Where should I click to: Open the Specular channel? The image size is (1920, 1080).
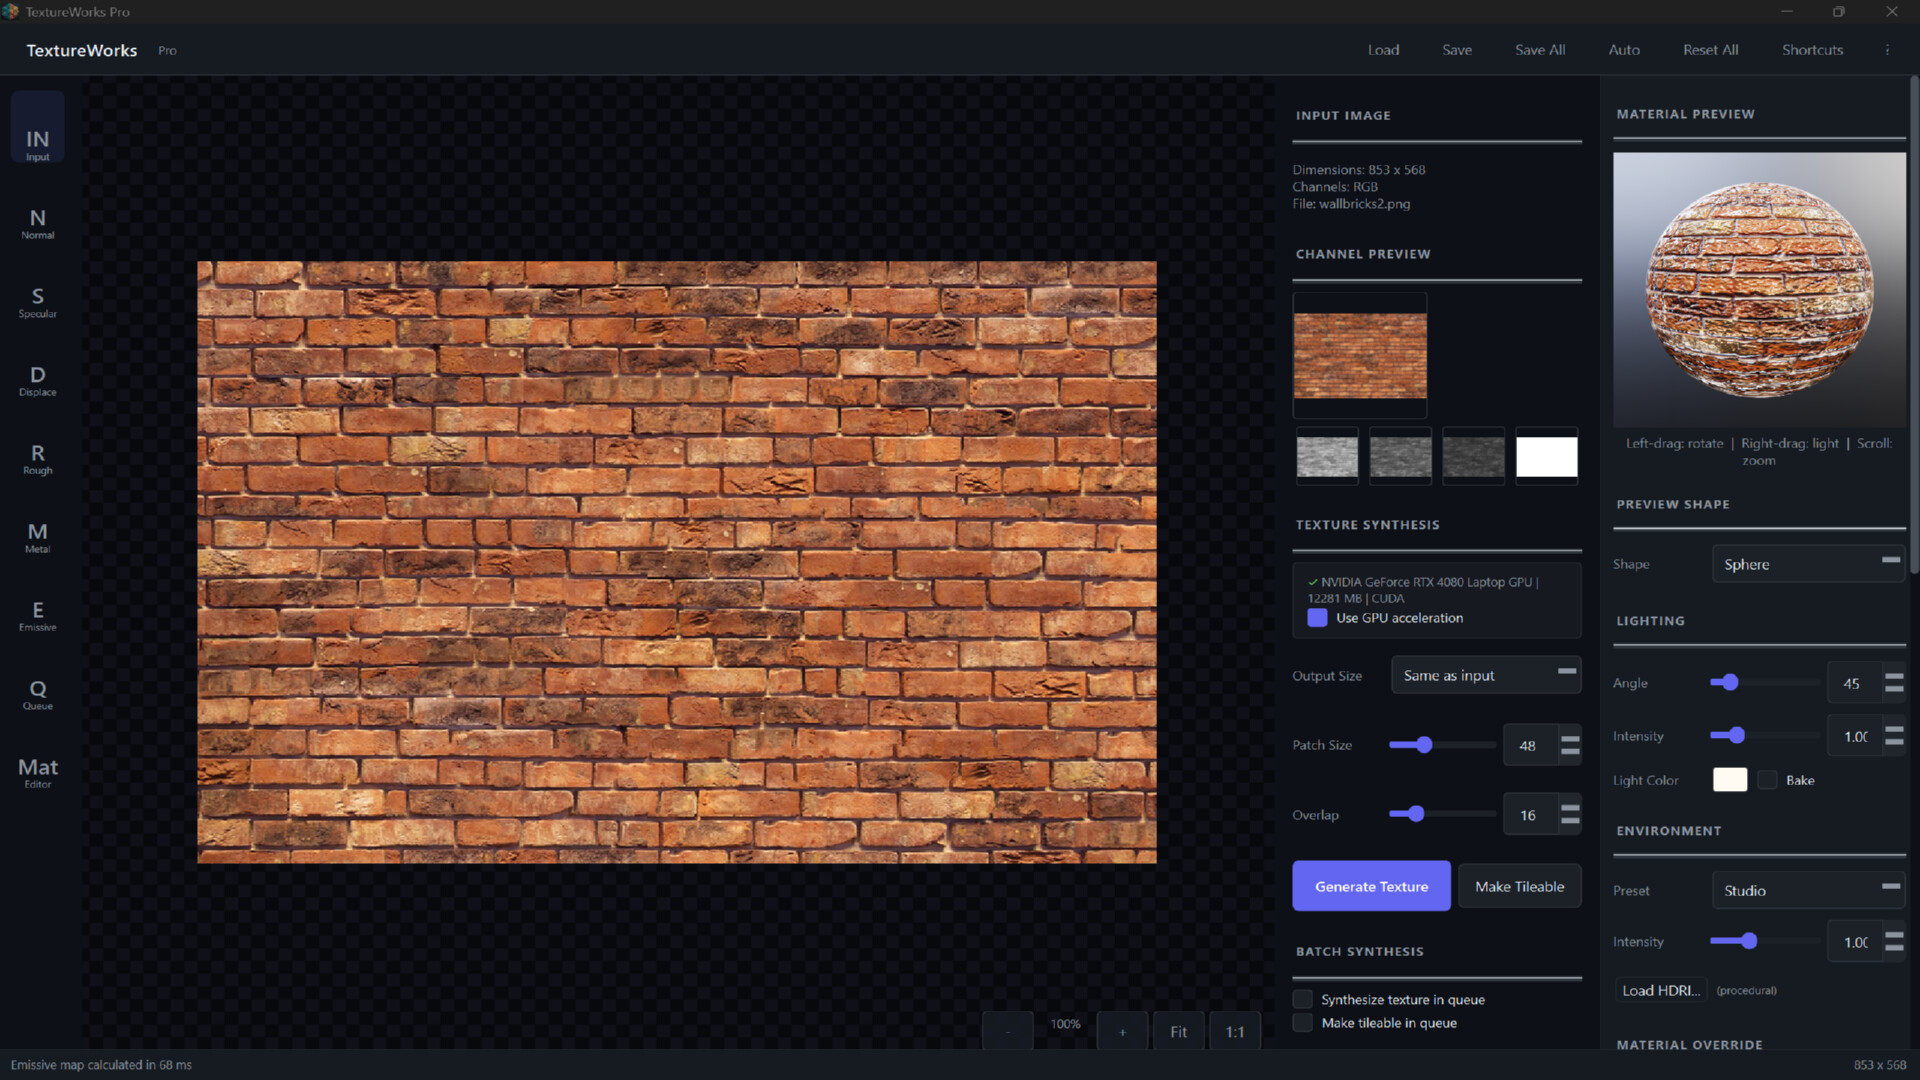(x=37, y=302)
